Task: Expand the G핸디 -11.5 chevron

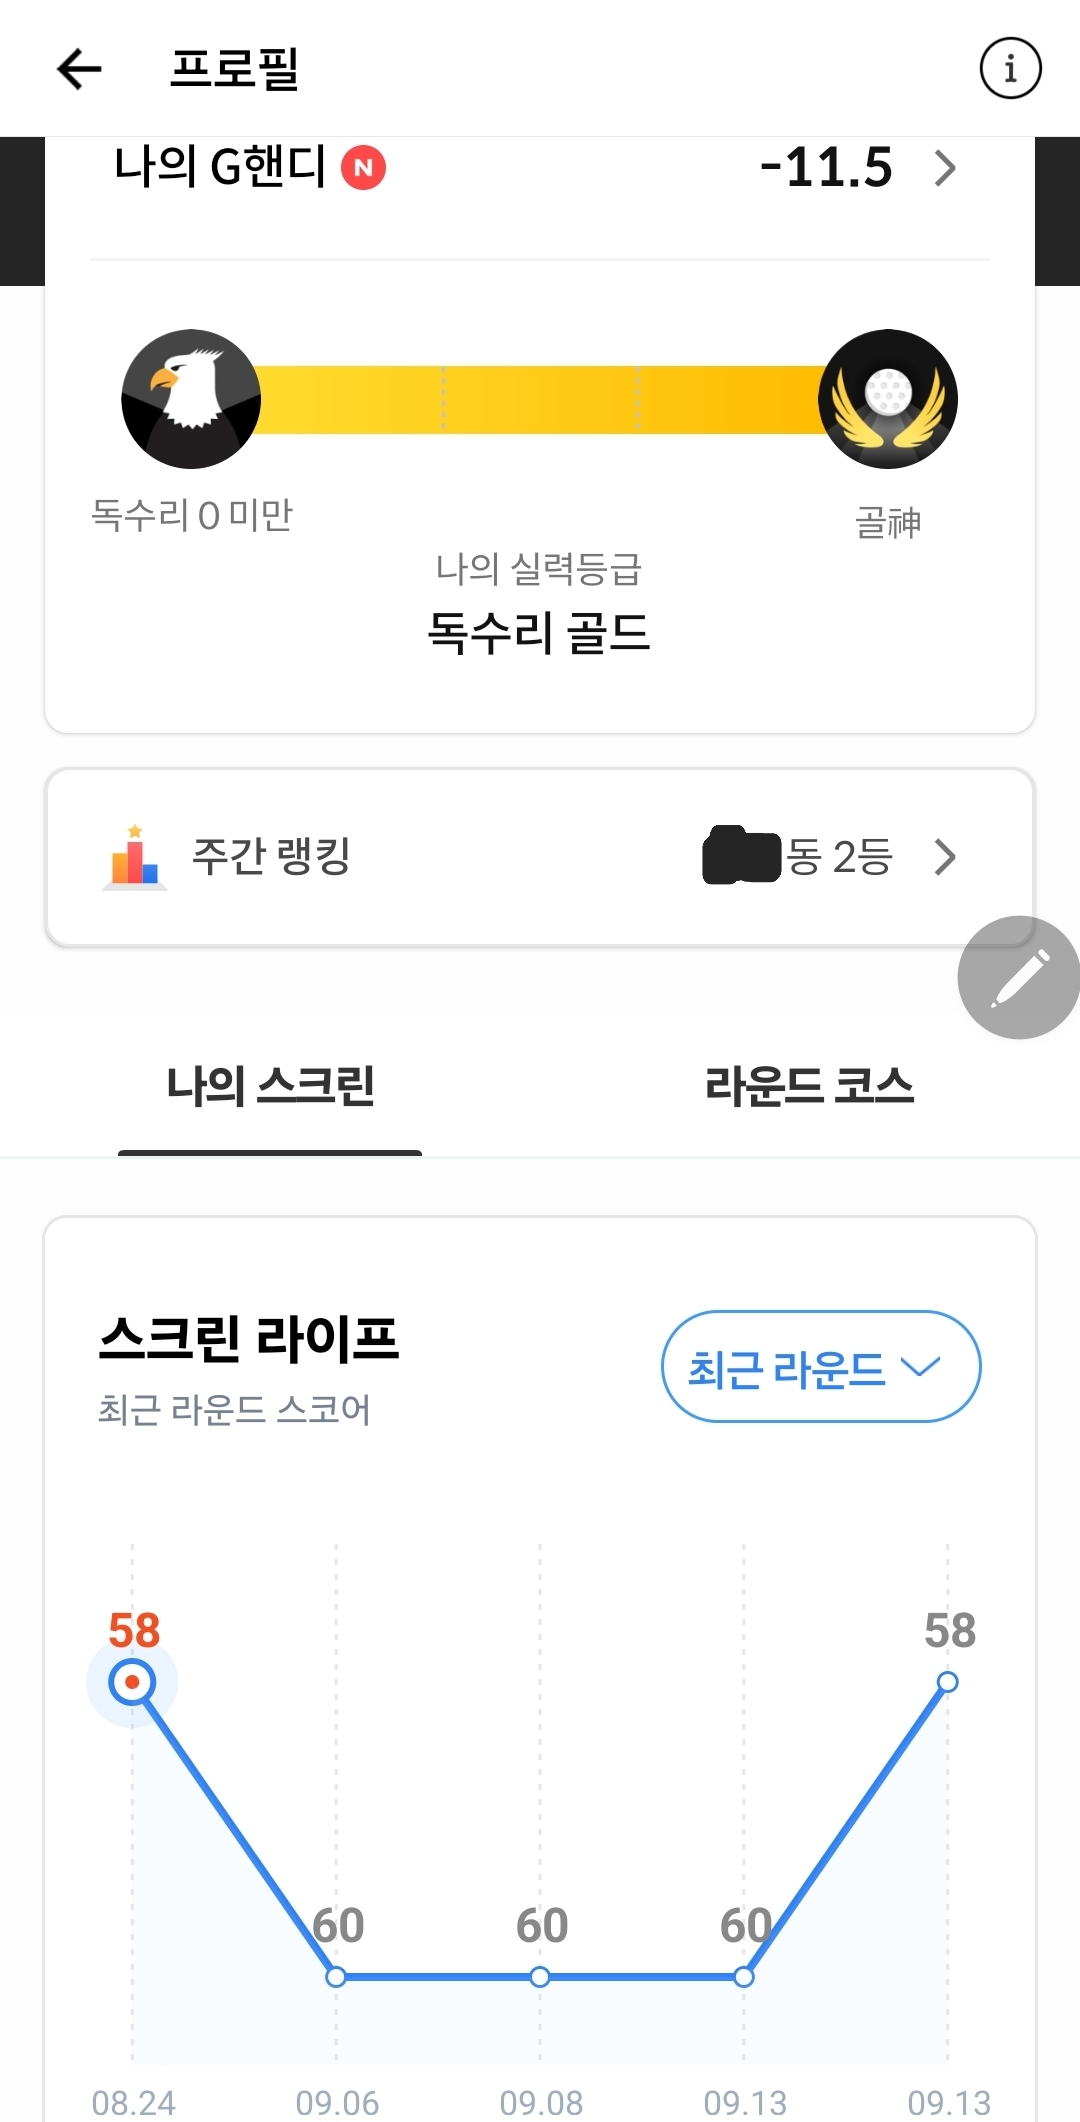Action: [x=945, y=168]
